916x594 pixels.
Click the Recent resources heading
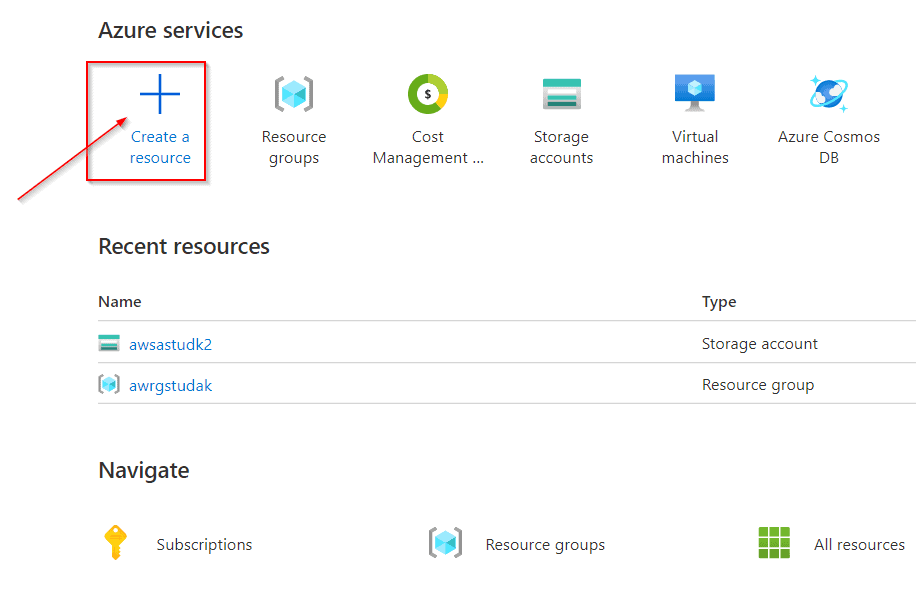click(183, 246)
